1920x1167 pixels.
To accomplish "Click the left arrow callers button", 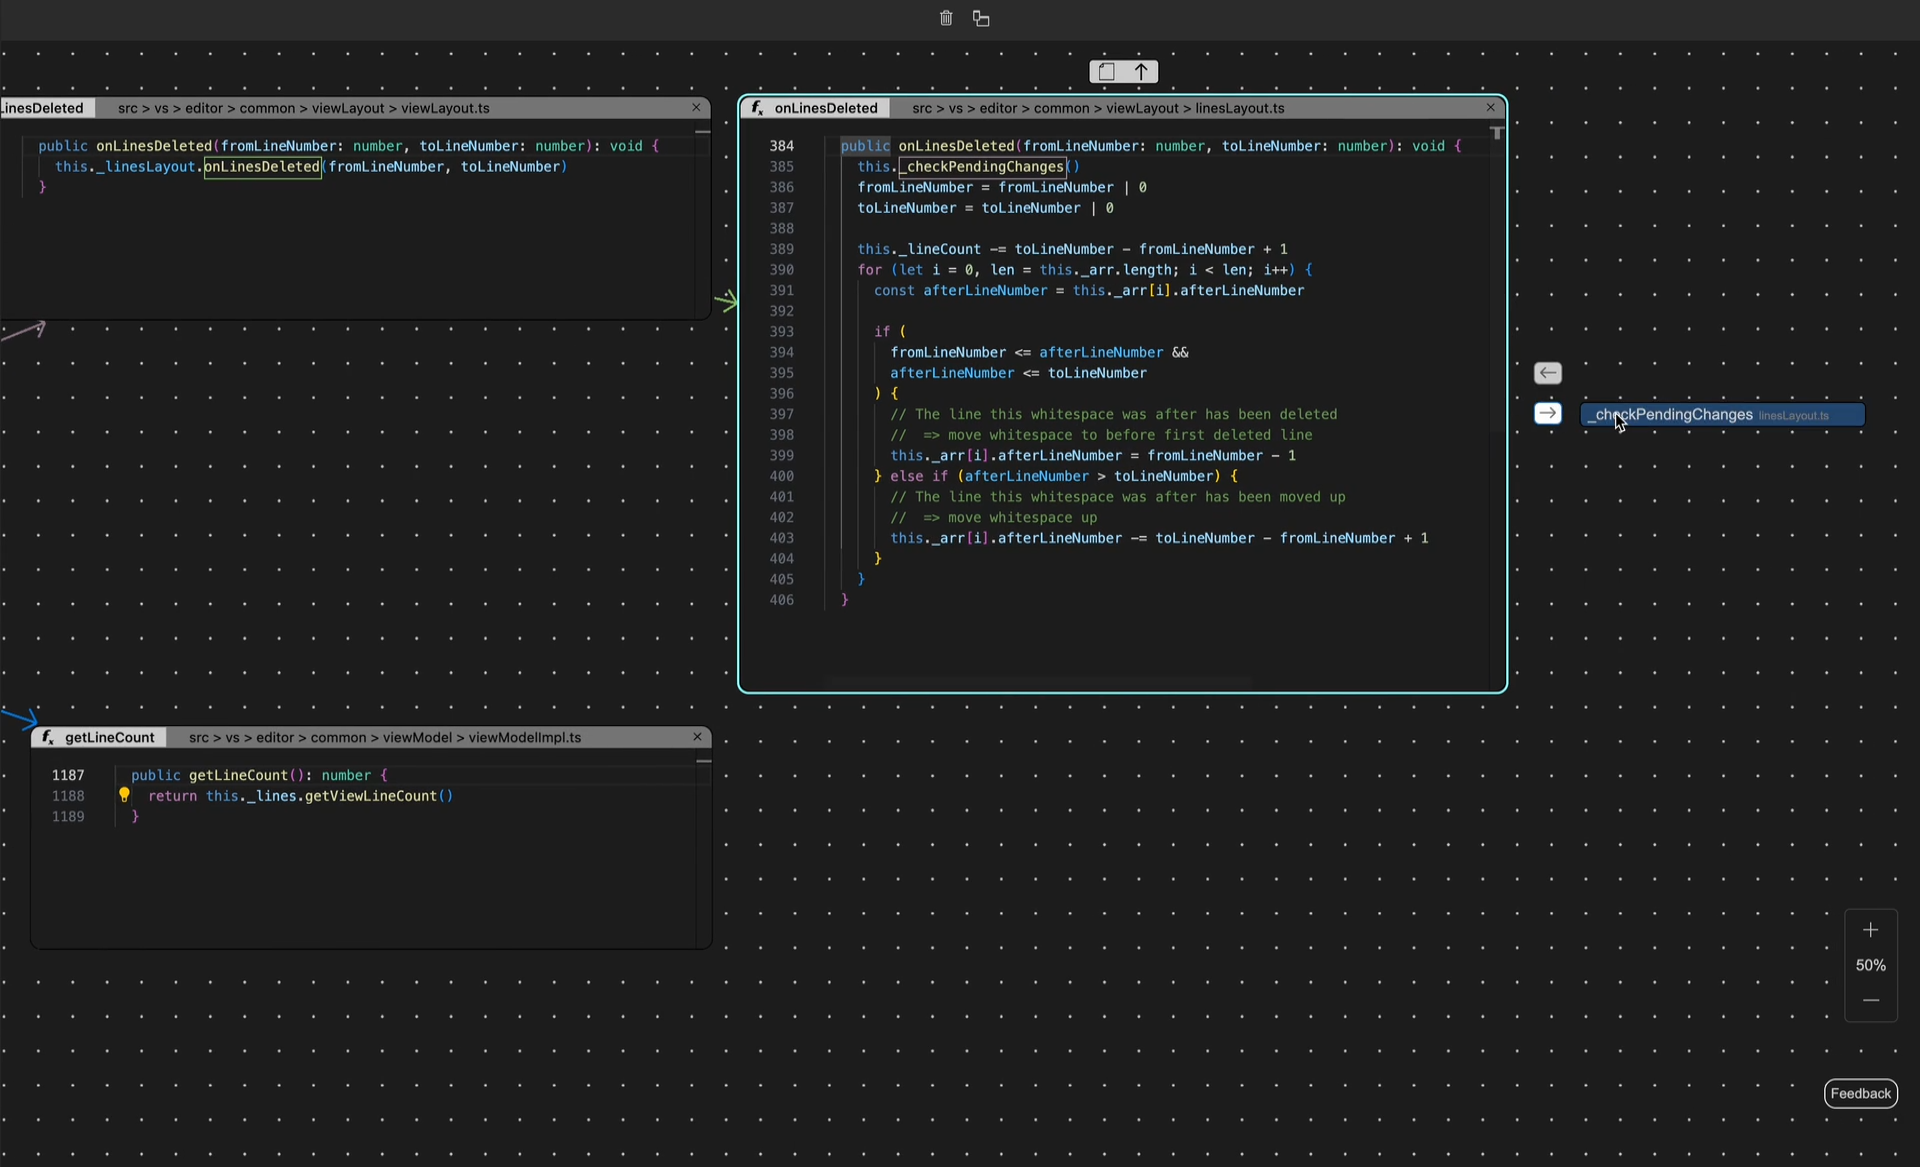I will point(1547,373).
